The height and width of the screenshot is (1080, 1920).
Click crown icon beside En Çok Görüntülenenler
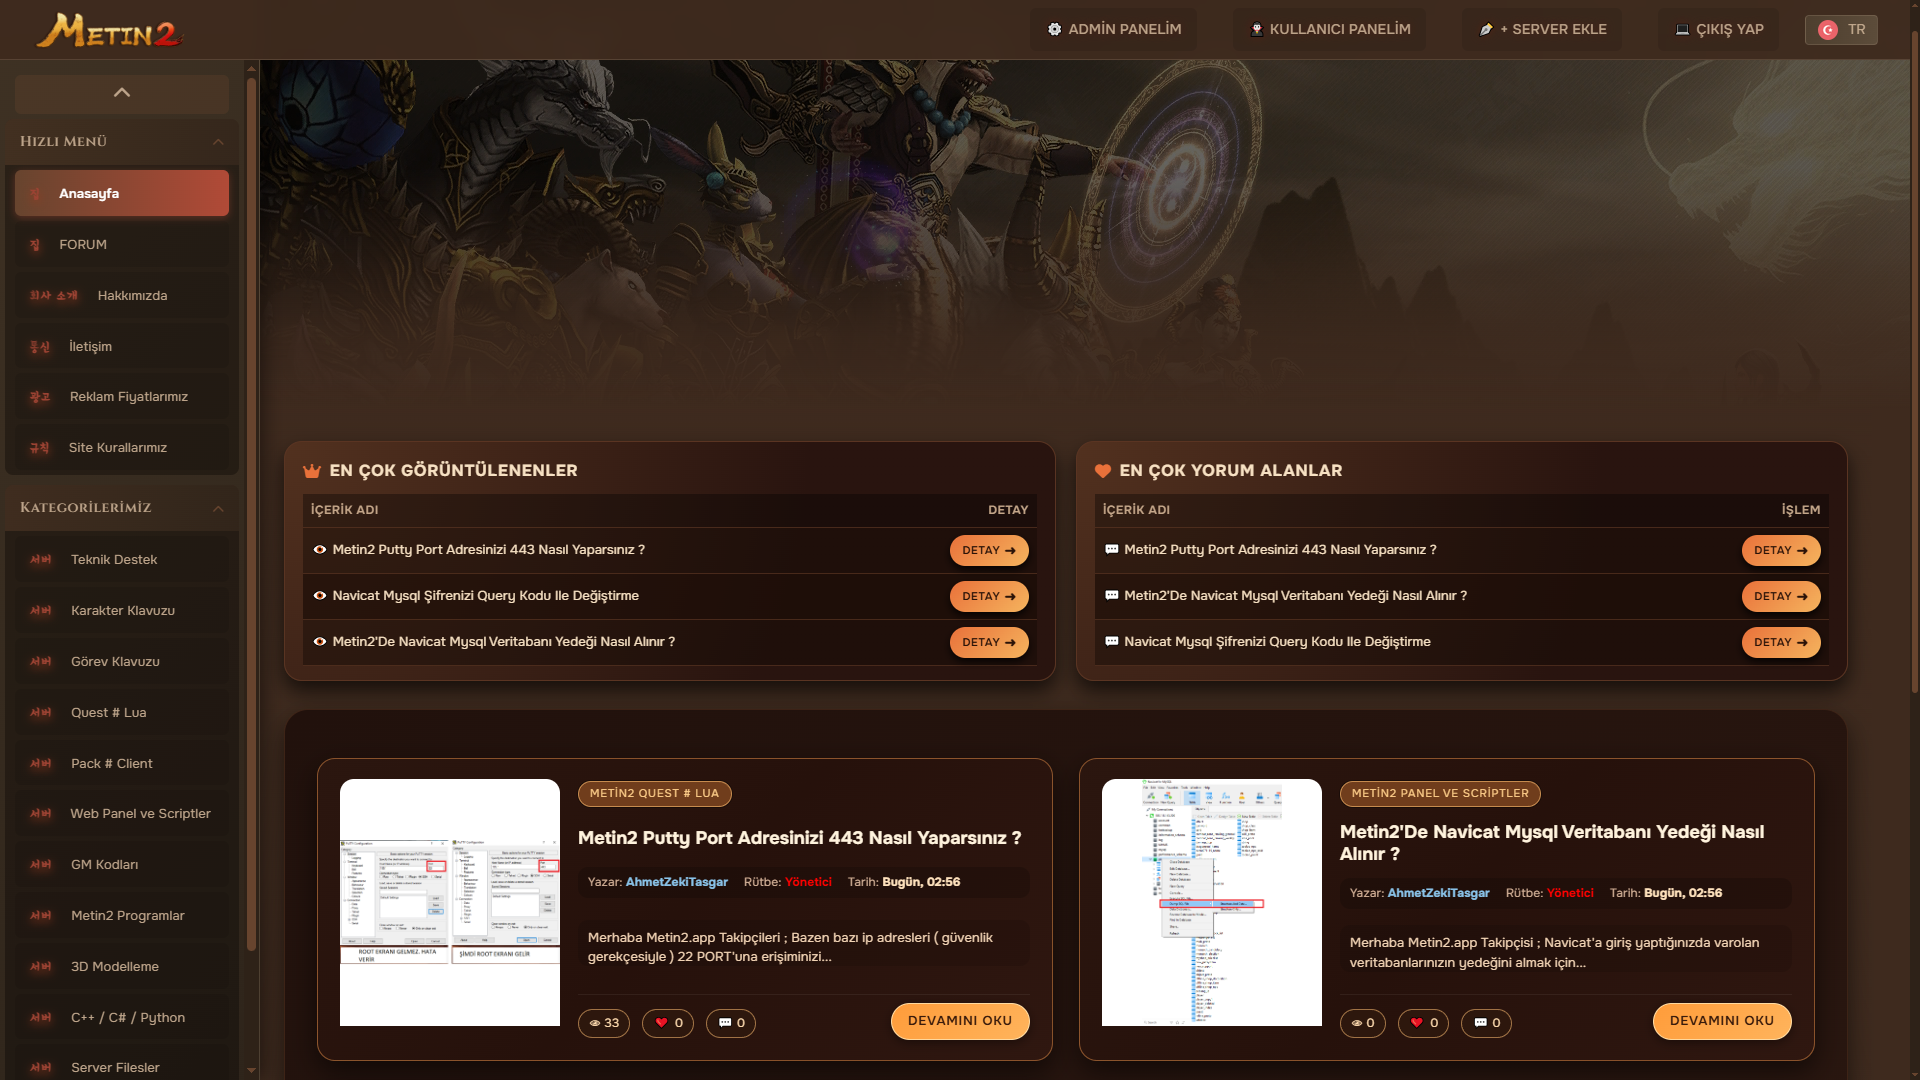(312, 471)
